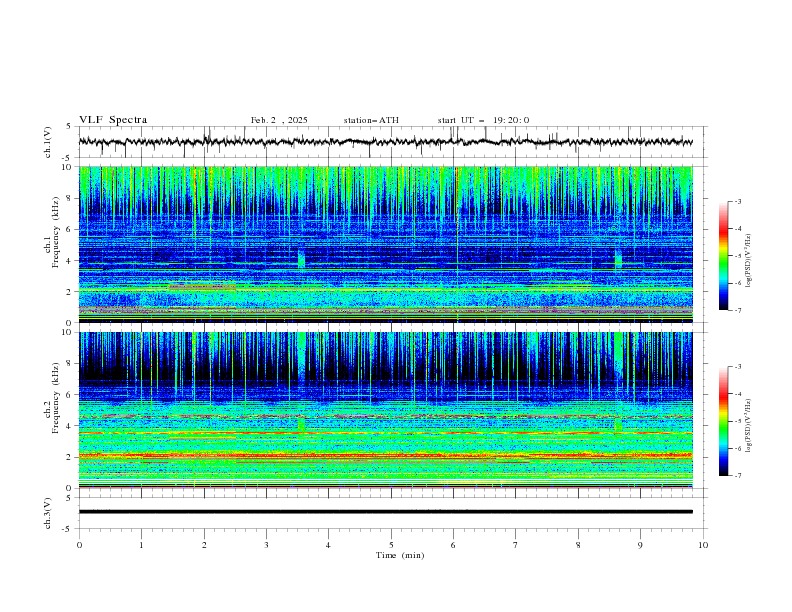Click the "VLF Spectra" plot title
This screenshot has width=792, height=612.
click(113, 120)
